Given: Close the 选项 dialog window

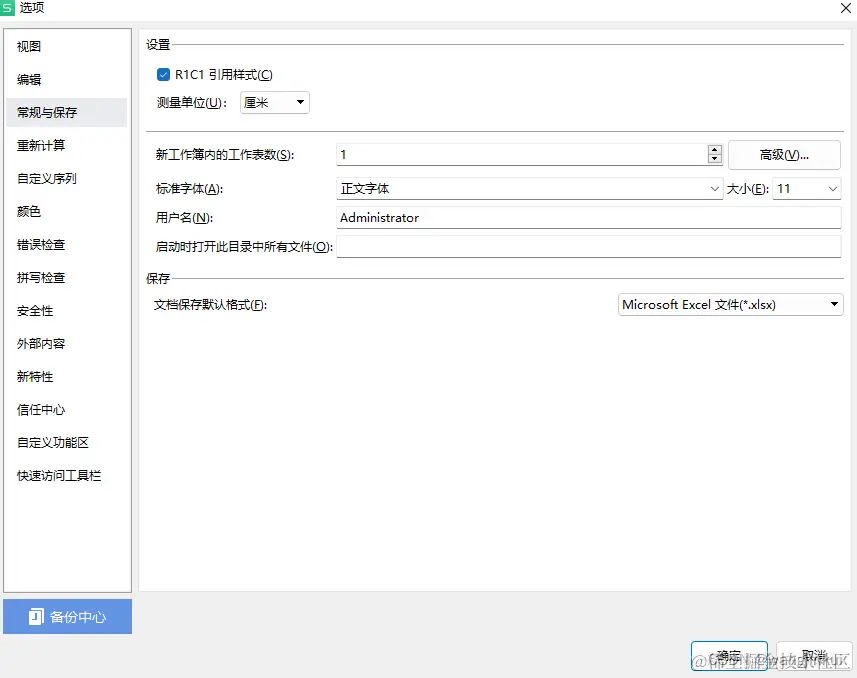Looking at the screenshot, I should 845,8.
